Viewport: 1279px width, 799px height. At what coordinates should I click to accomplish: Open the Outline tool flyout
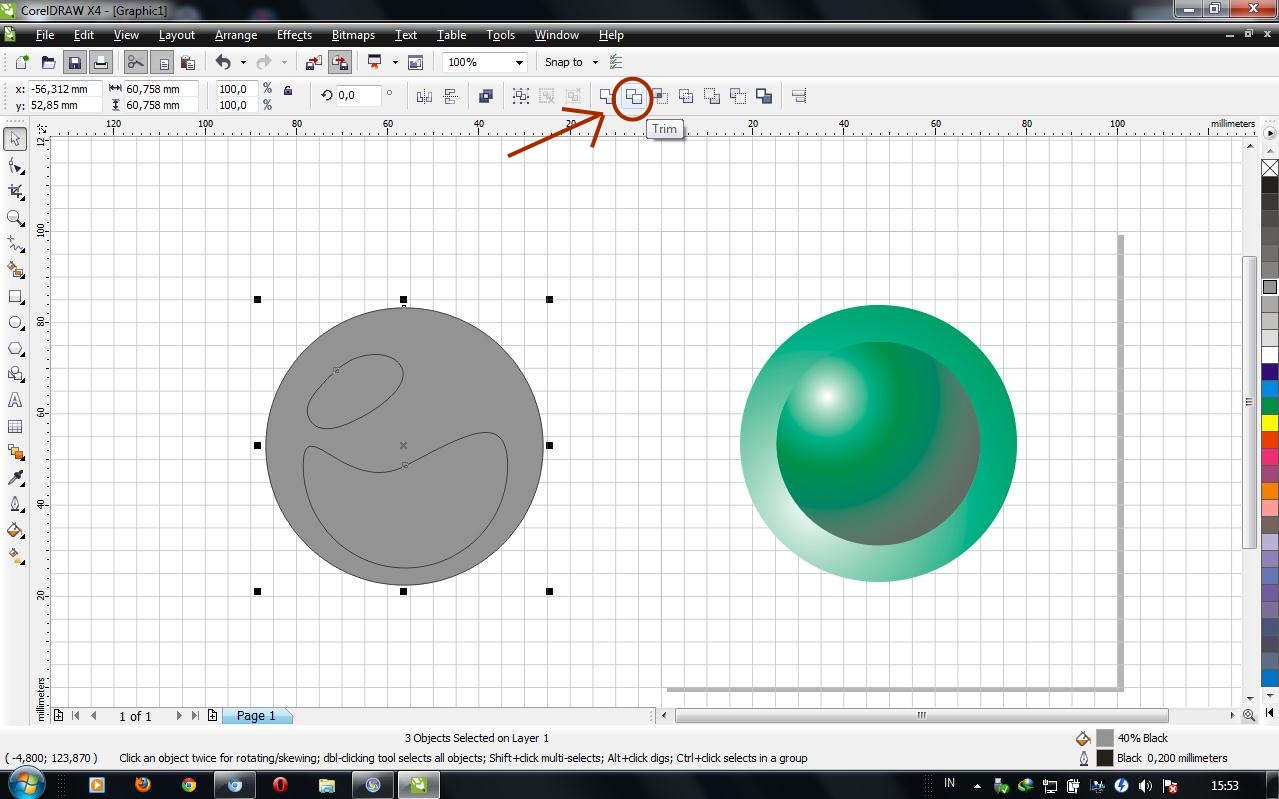click(x=15, y=504)
